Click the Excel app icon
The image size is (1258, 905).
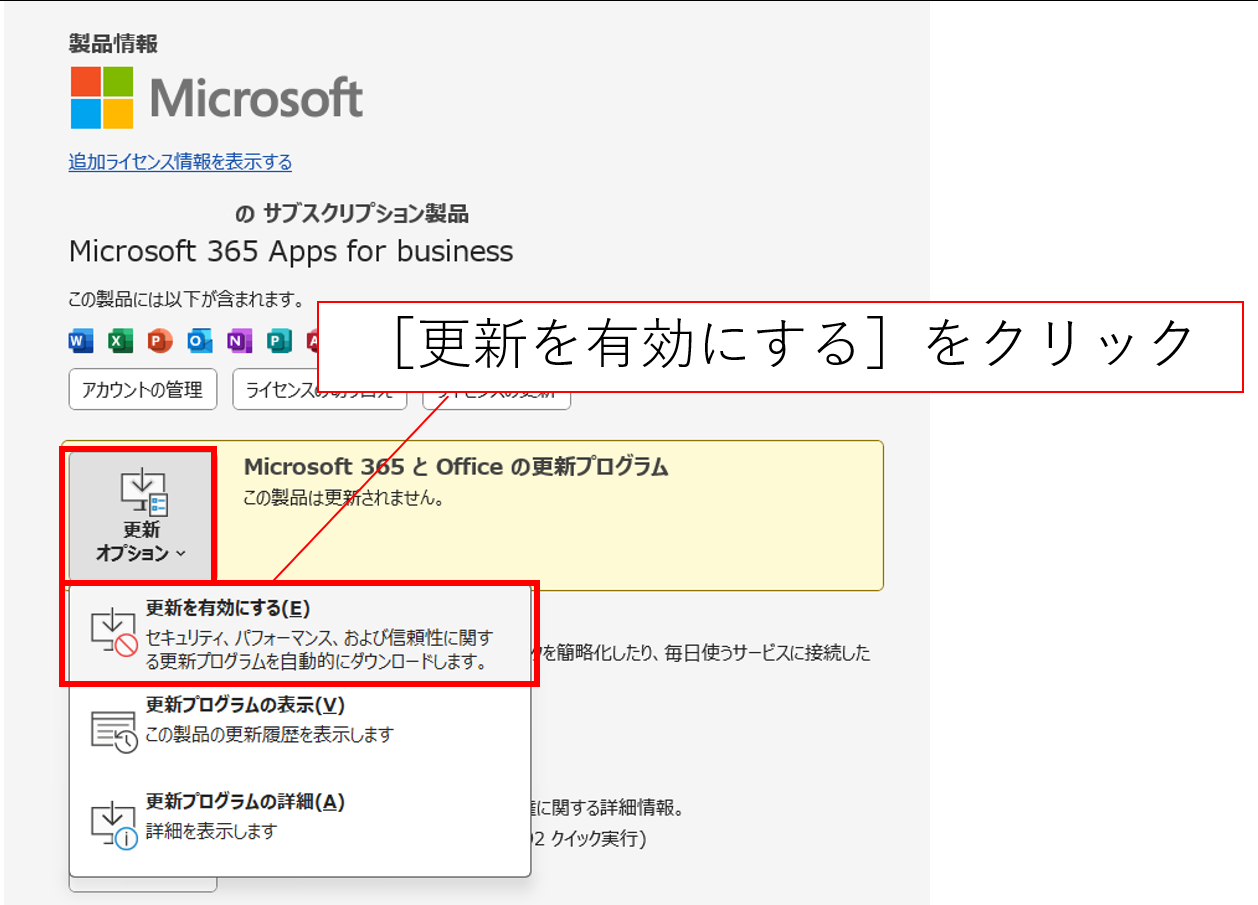120,342
